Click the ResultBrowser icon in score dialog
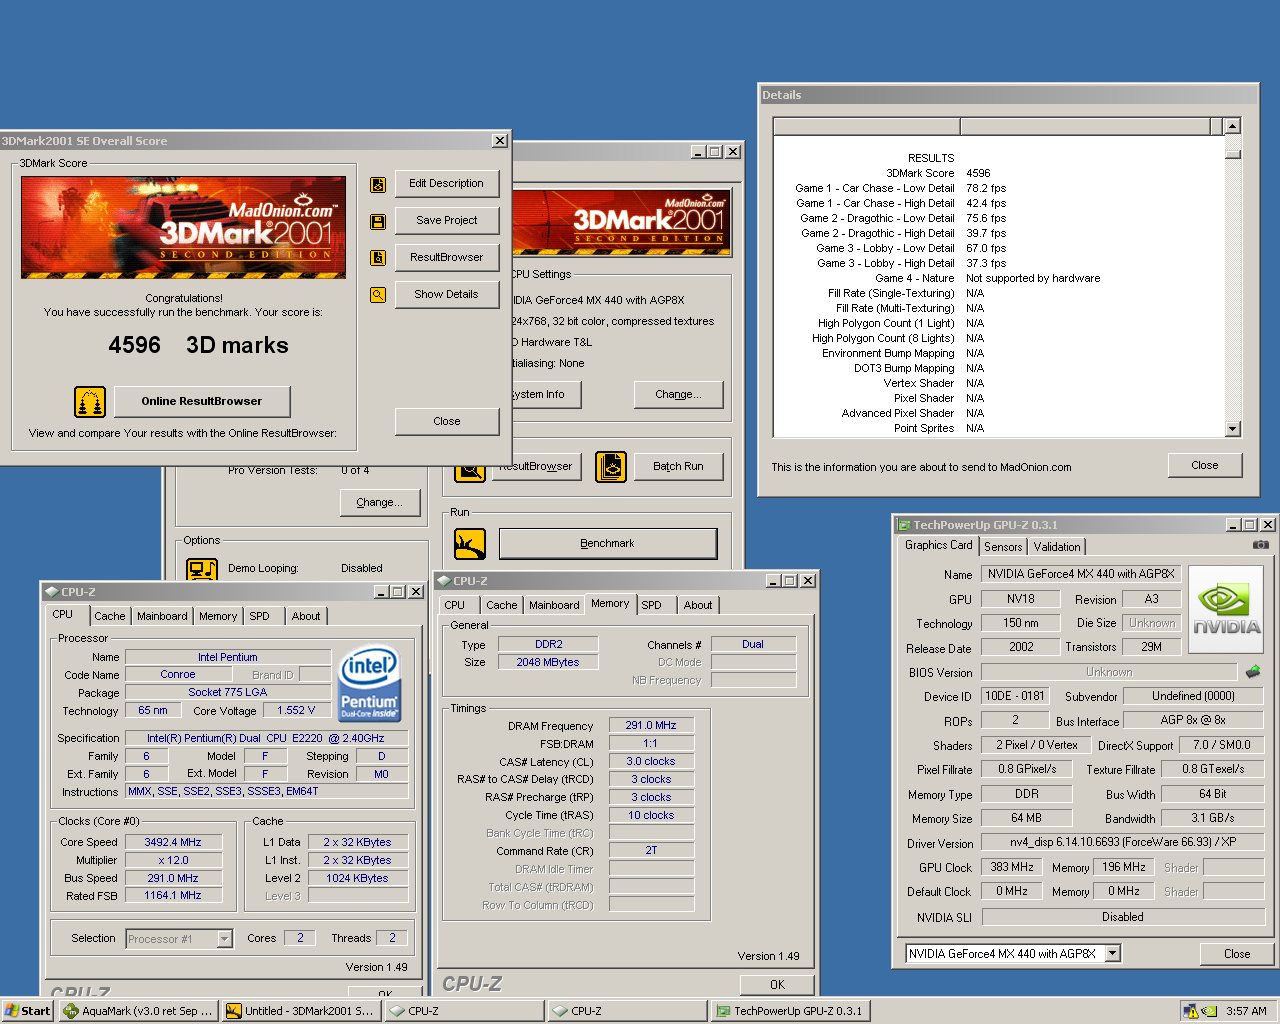The height and width of the screenshot is (1024, 1280). tap(378, 258)
